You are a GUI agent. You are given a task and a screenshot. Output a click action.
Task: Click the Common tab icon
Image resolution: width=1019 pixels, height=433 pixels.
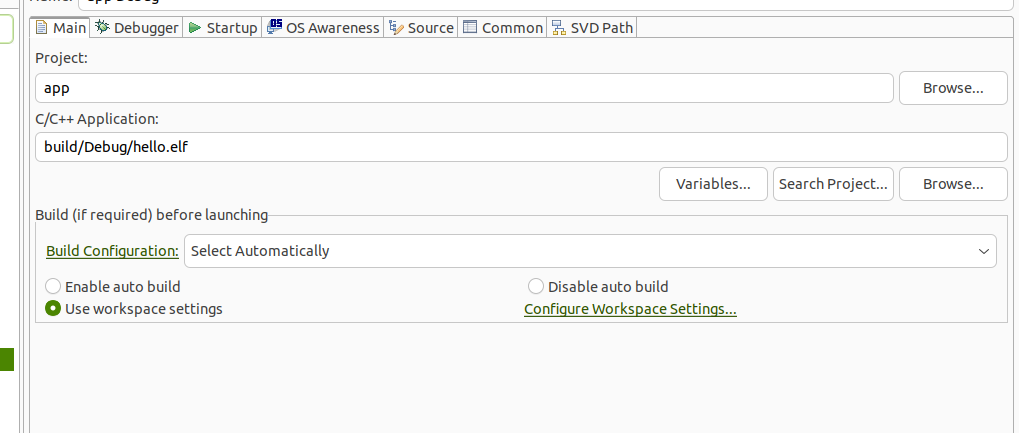click(470, 28)
